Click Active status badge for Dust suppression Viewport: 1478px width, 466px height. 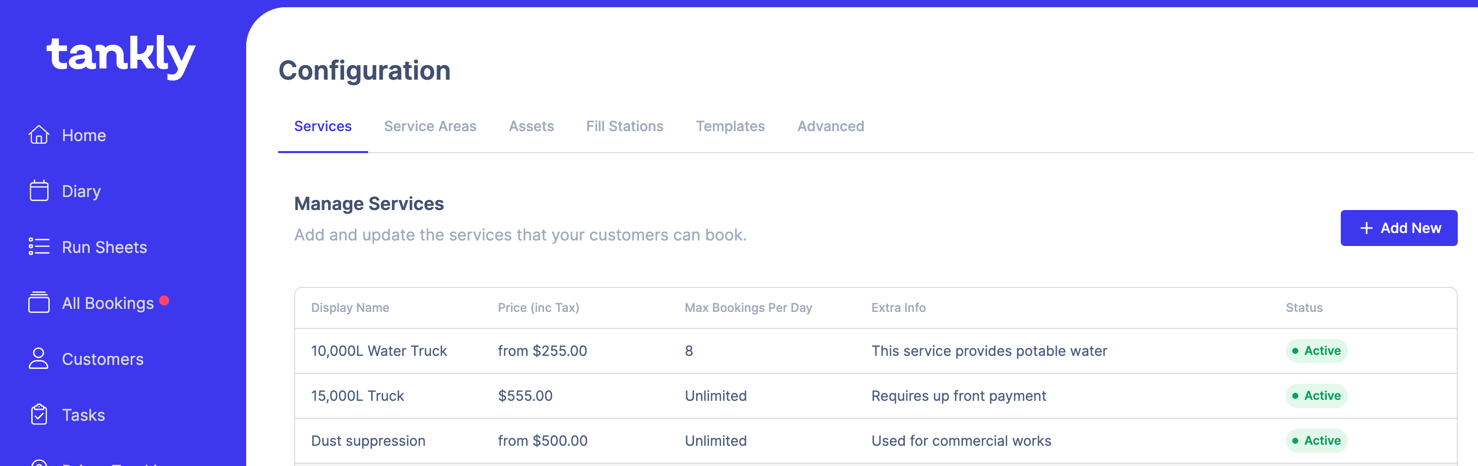point(1316,441)
